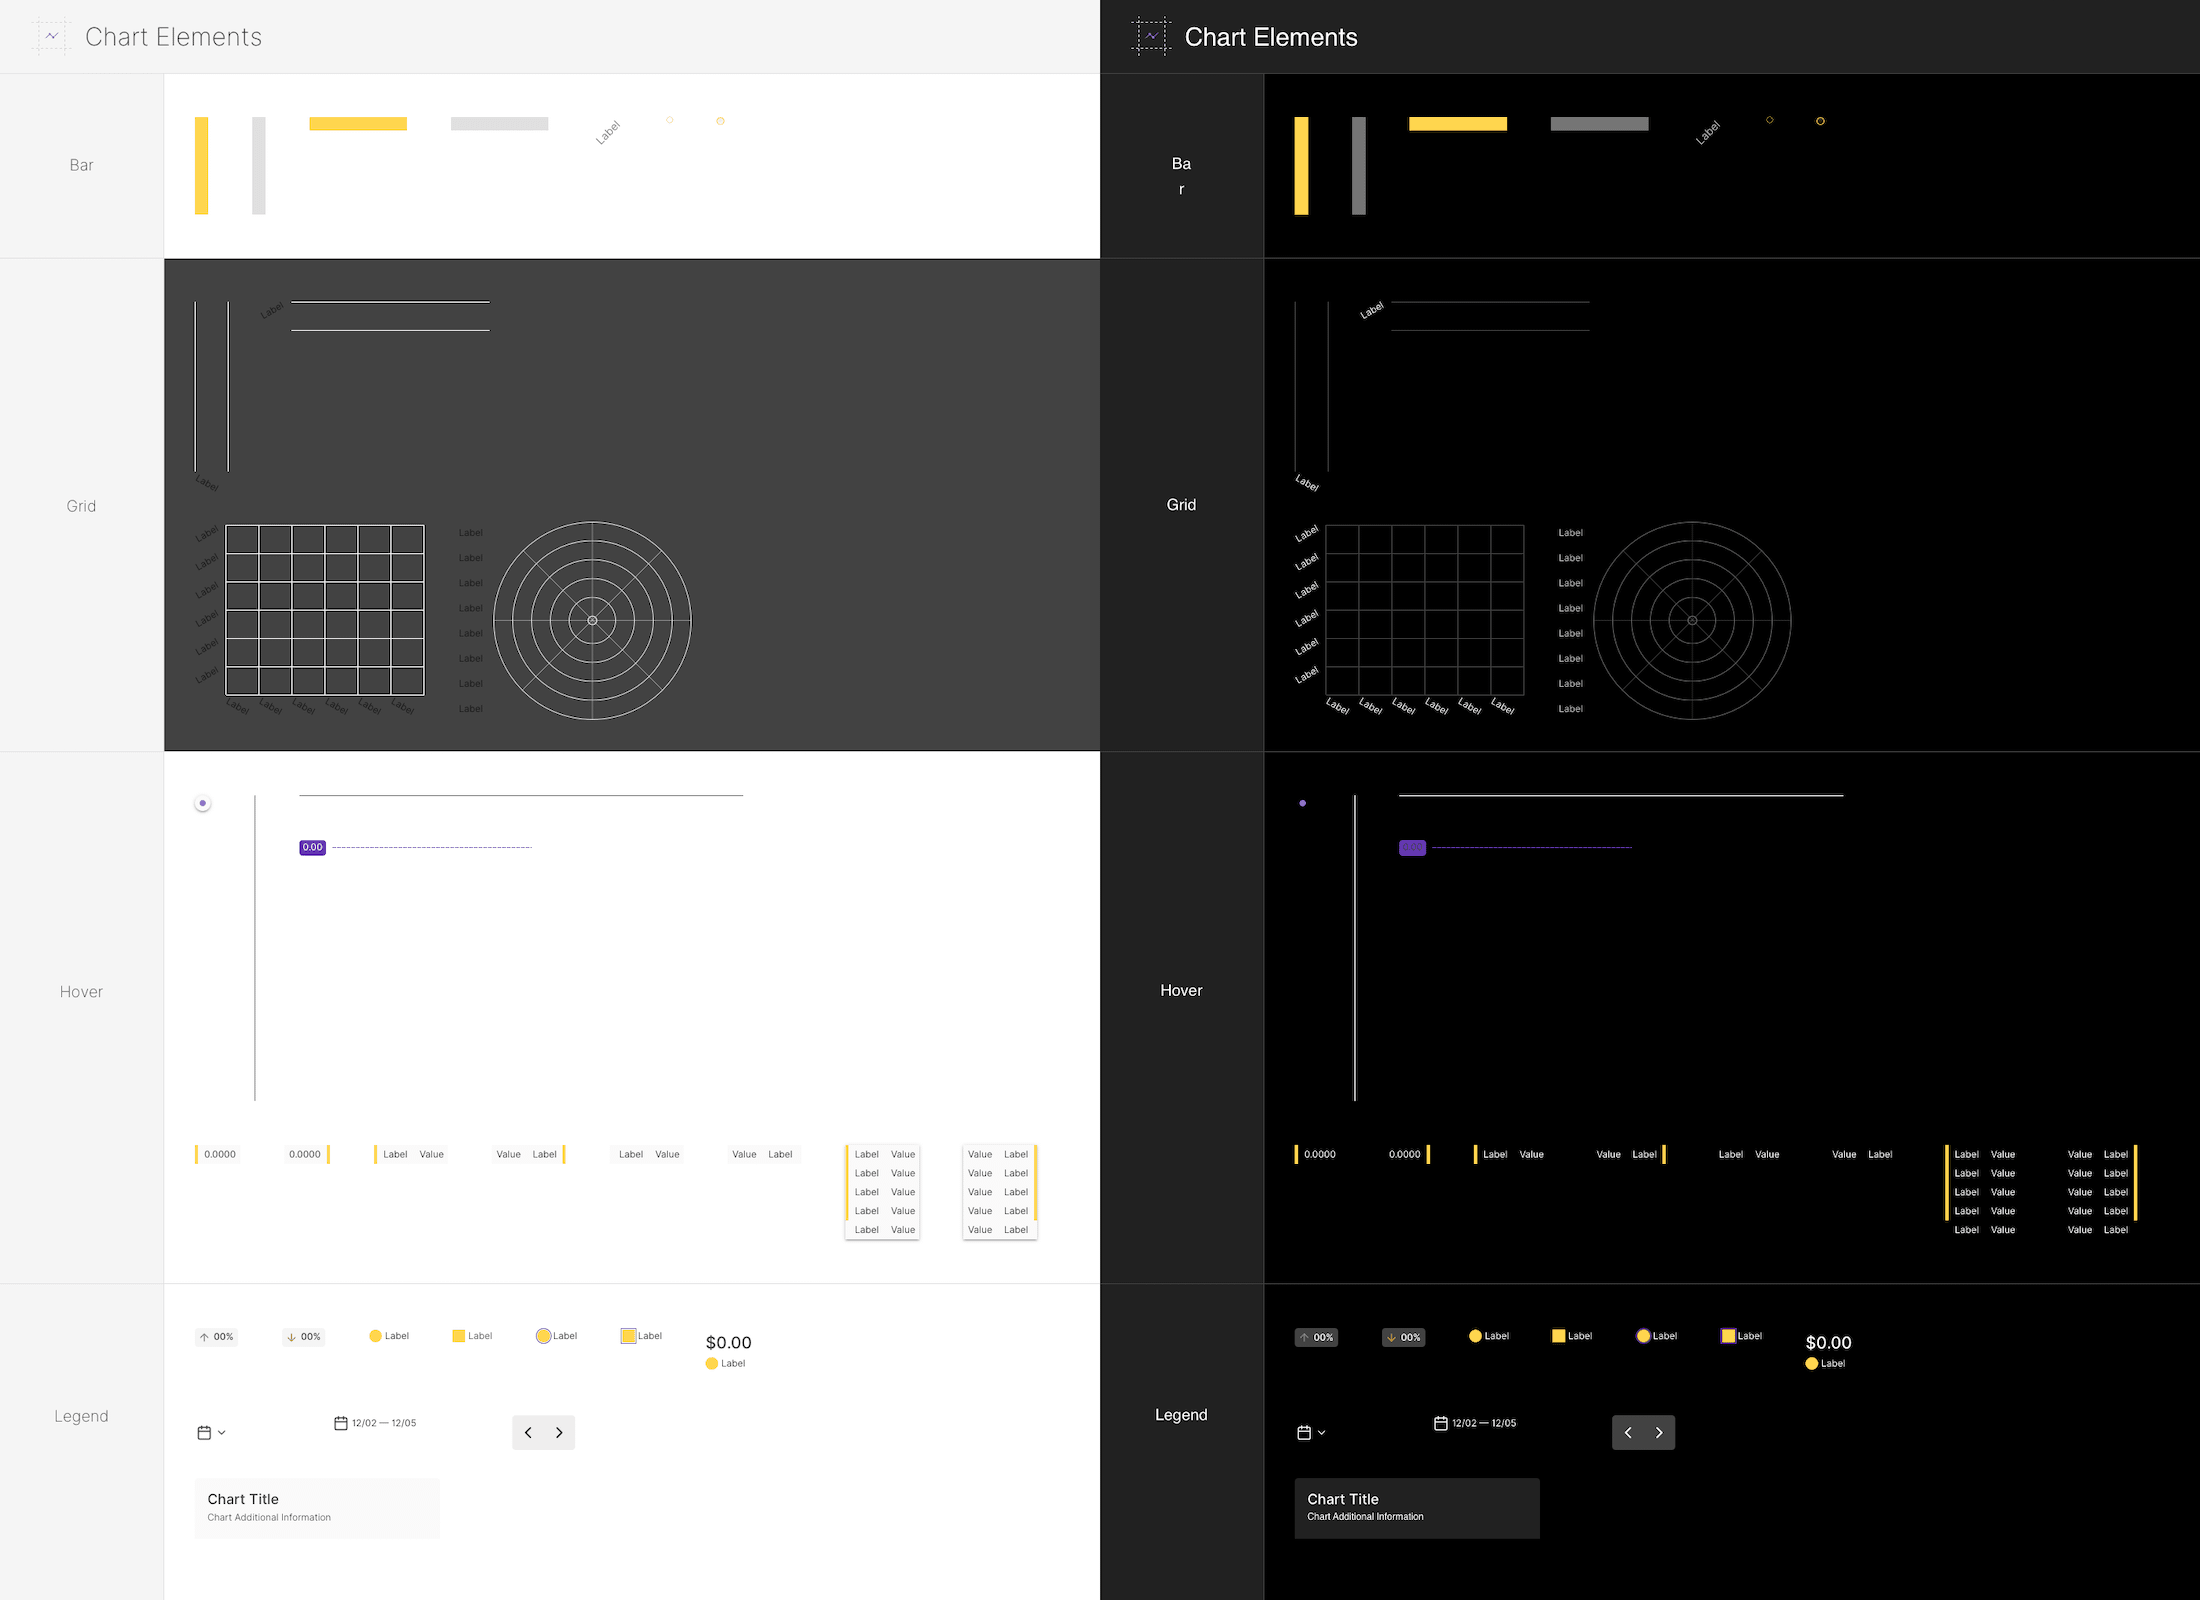
Task: Click the Chart Elements icon in dark header
Action: [1152, 36]
